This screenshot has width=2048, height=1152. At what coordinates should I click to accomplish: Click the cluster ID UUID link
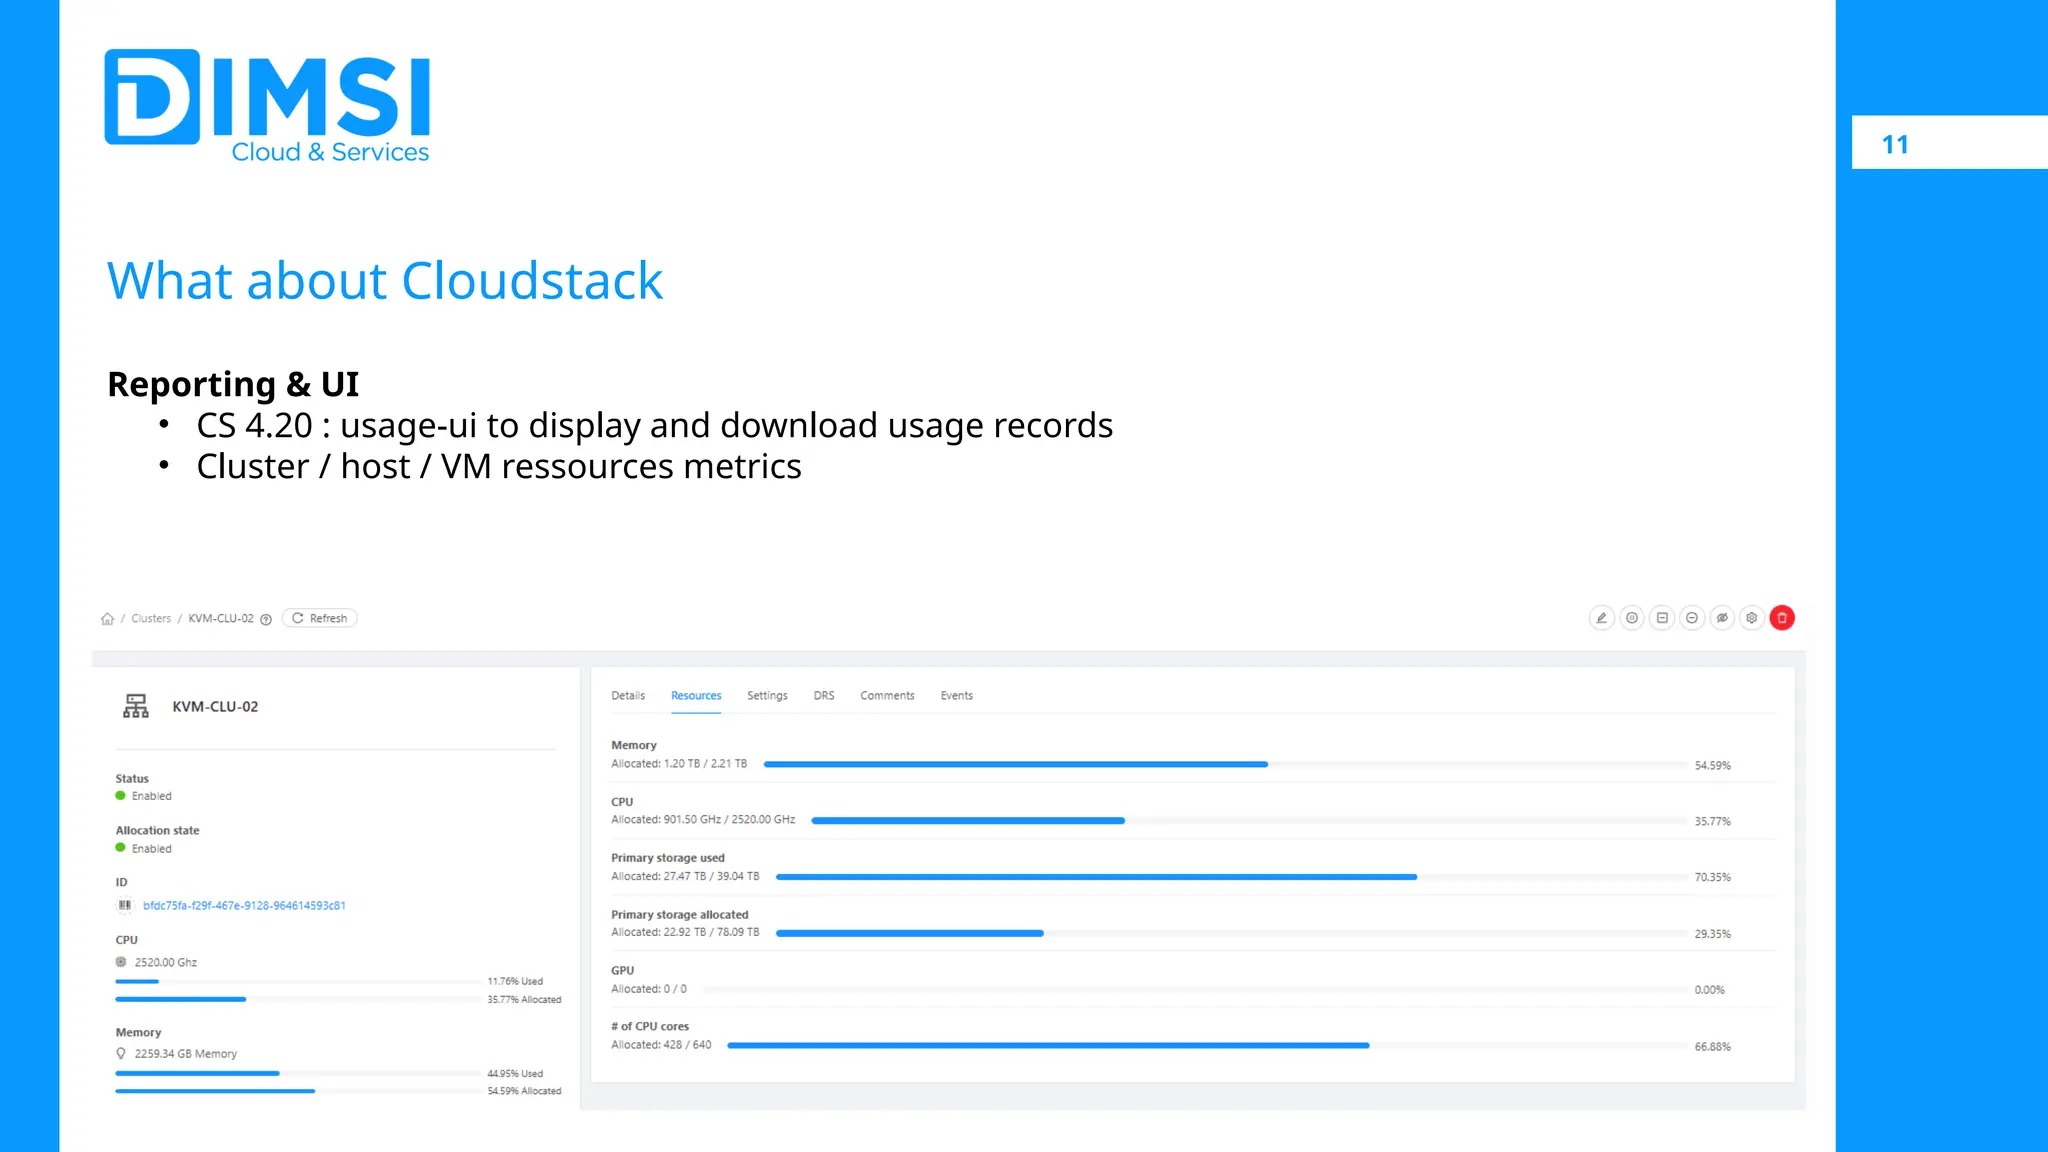click(x=244, y=906)
